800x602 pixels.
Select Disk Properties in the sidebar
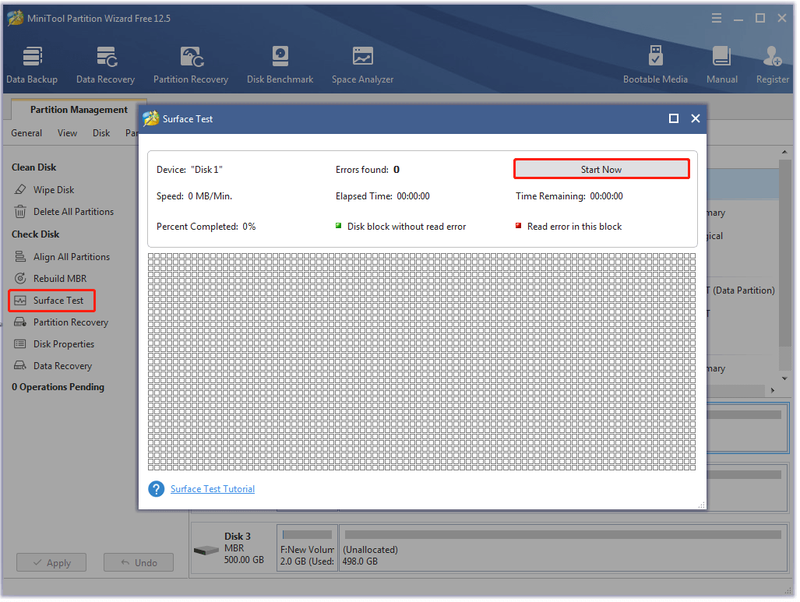point(64,344)
